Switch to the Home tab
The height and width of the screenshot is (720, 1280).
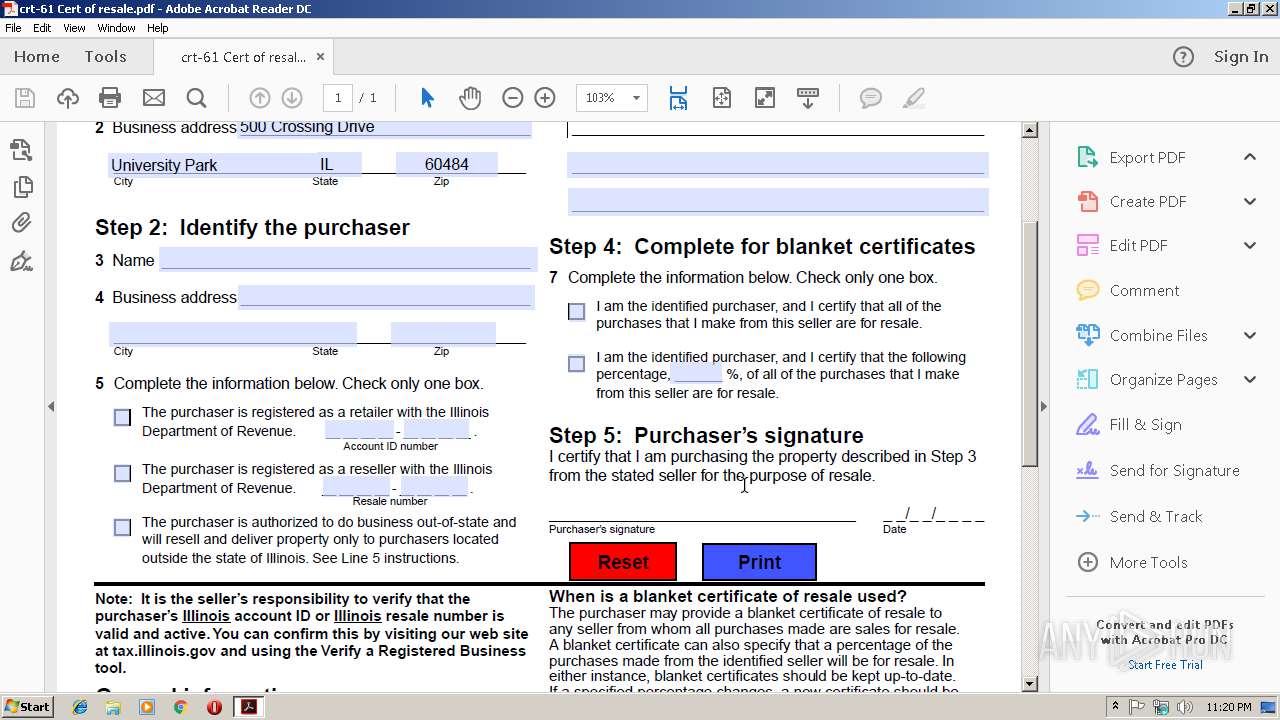tap(37, 57)
